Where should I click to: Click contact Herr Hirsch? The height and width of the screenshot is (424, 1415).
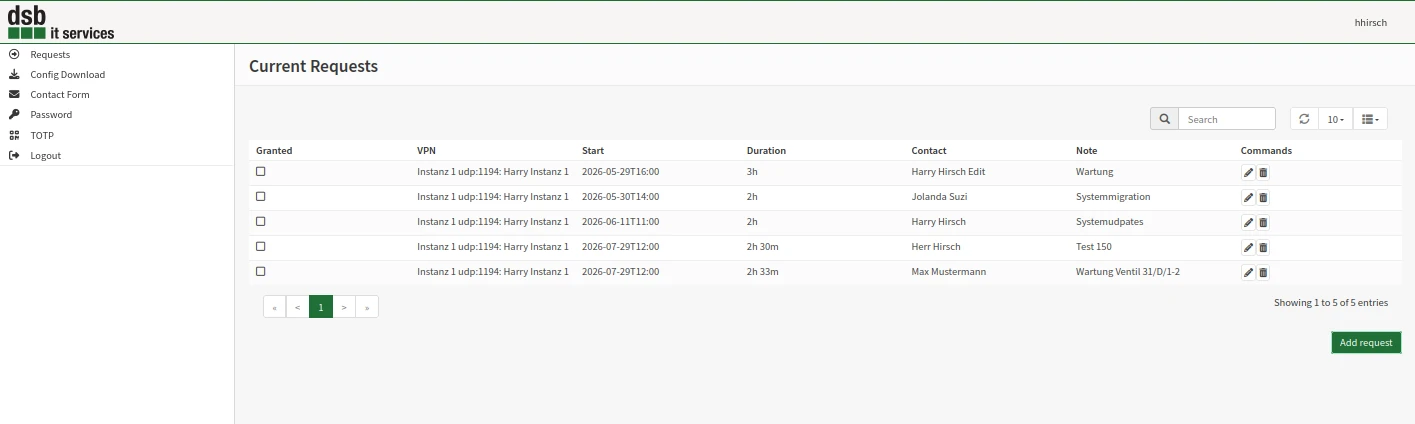(x=938, y=247)
